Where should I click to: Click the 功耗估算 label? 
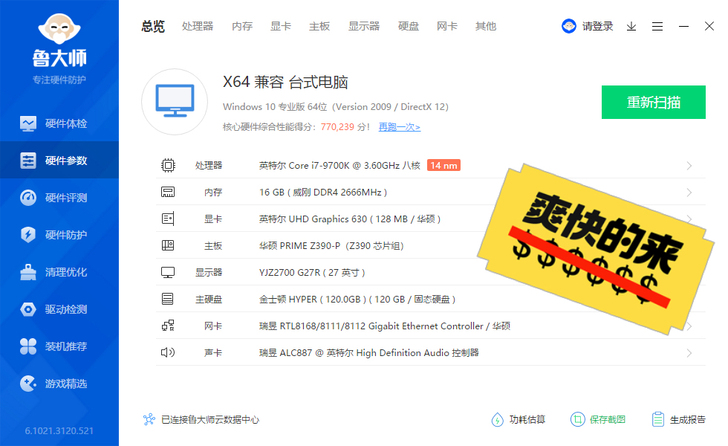[527, 420]
